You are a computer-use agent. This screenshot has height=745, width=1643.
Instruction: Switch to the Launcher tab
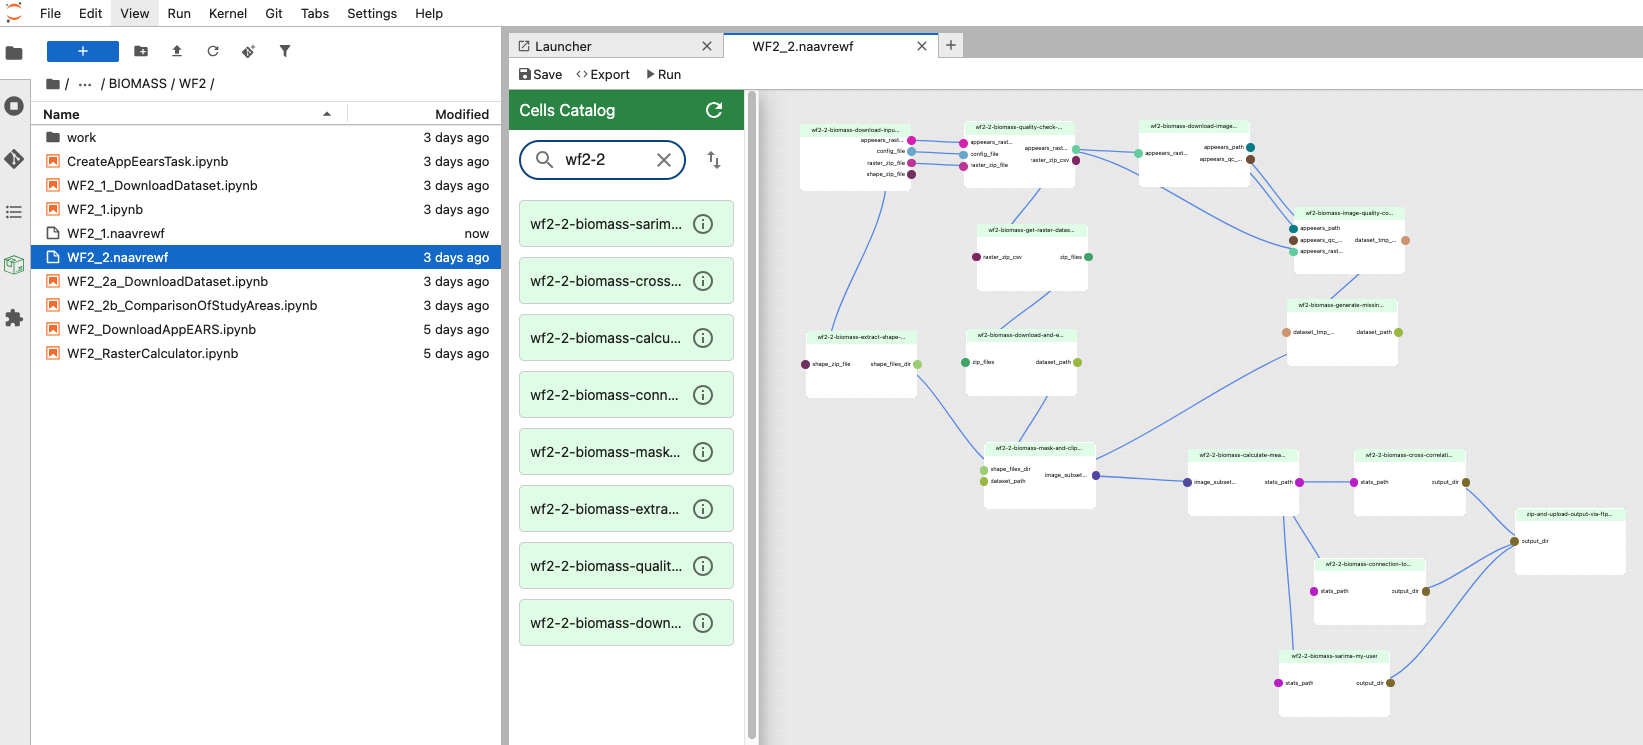[563, 46]
